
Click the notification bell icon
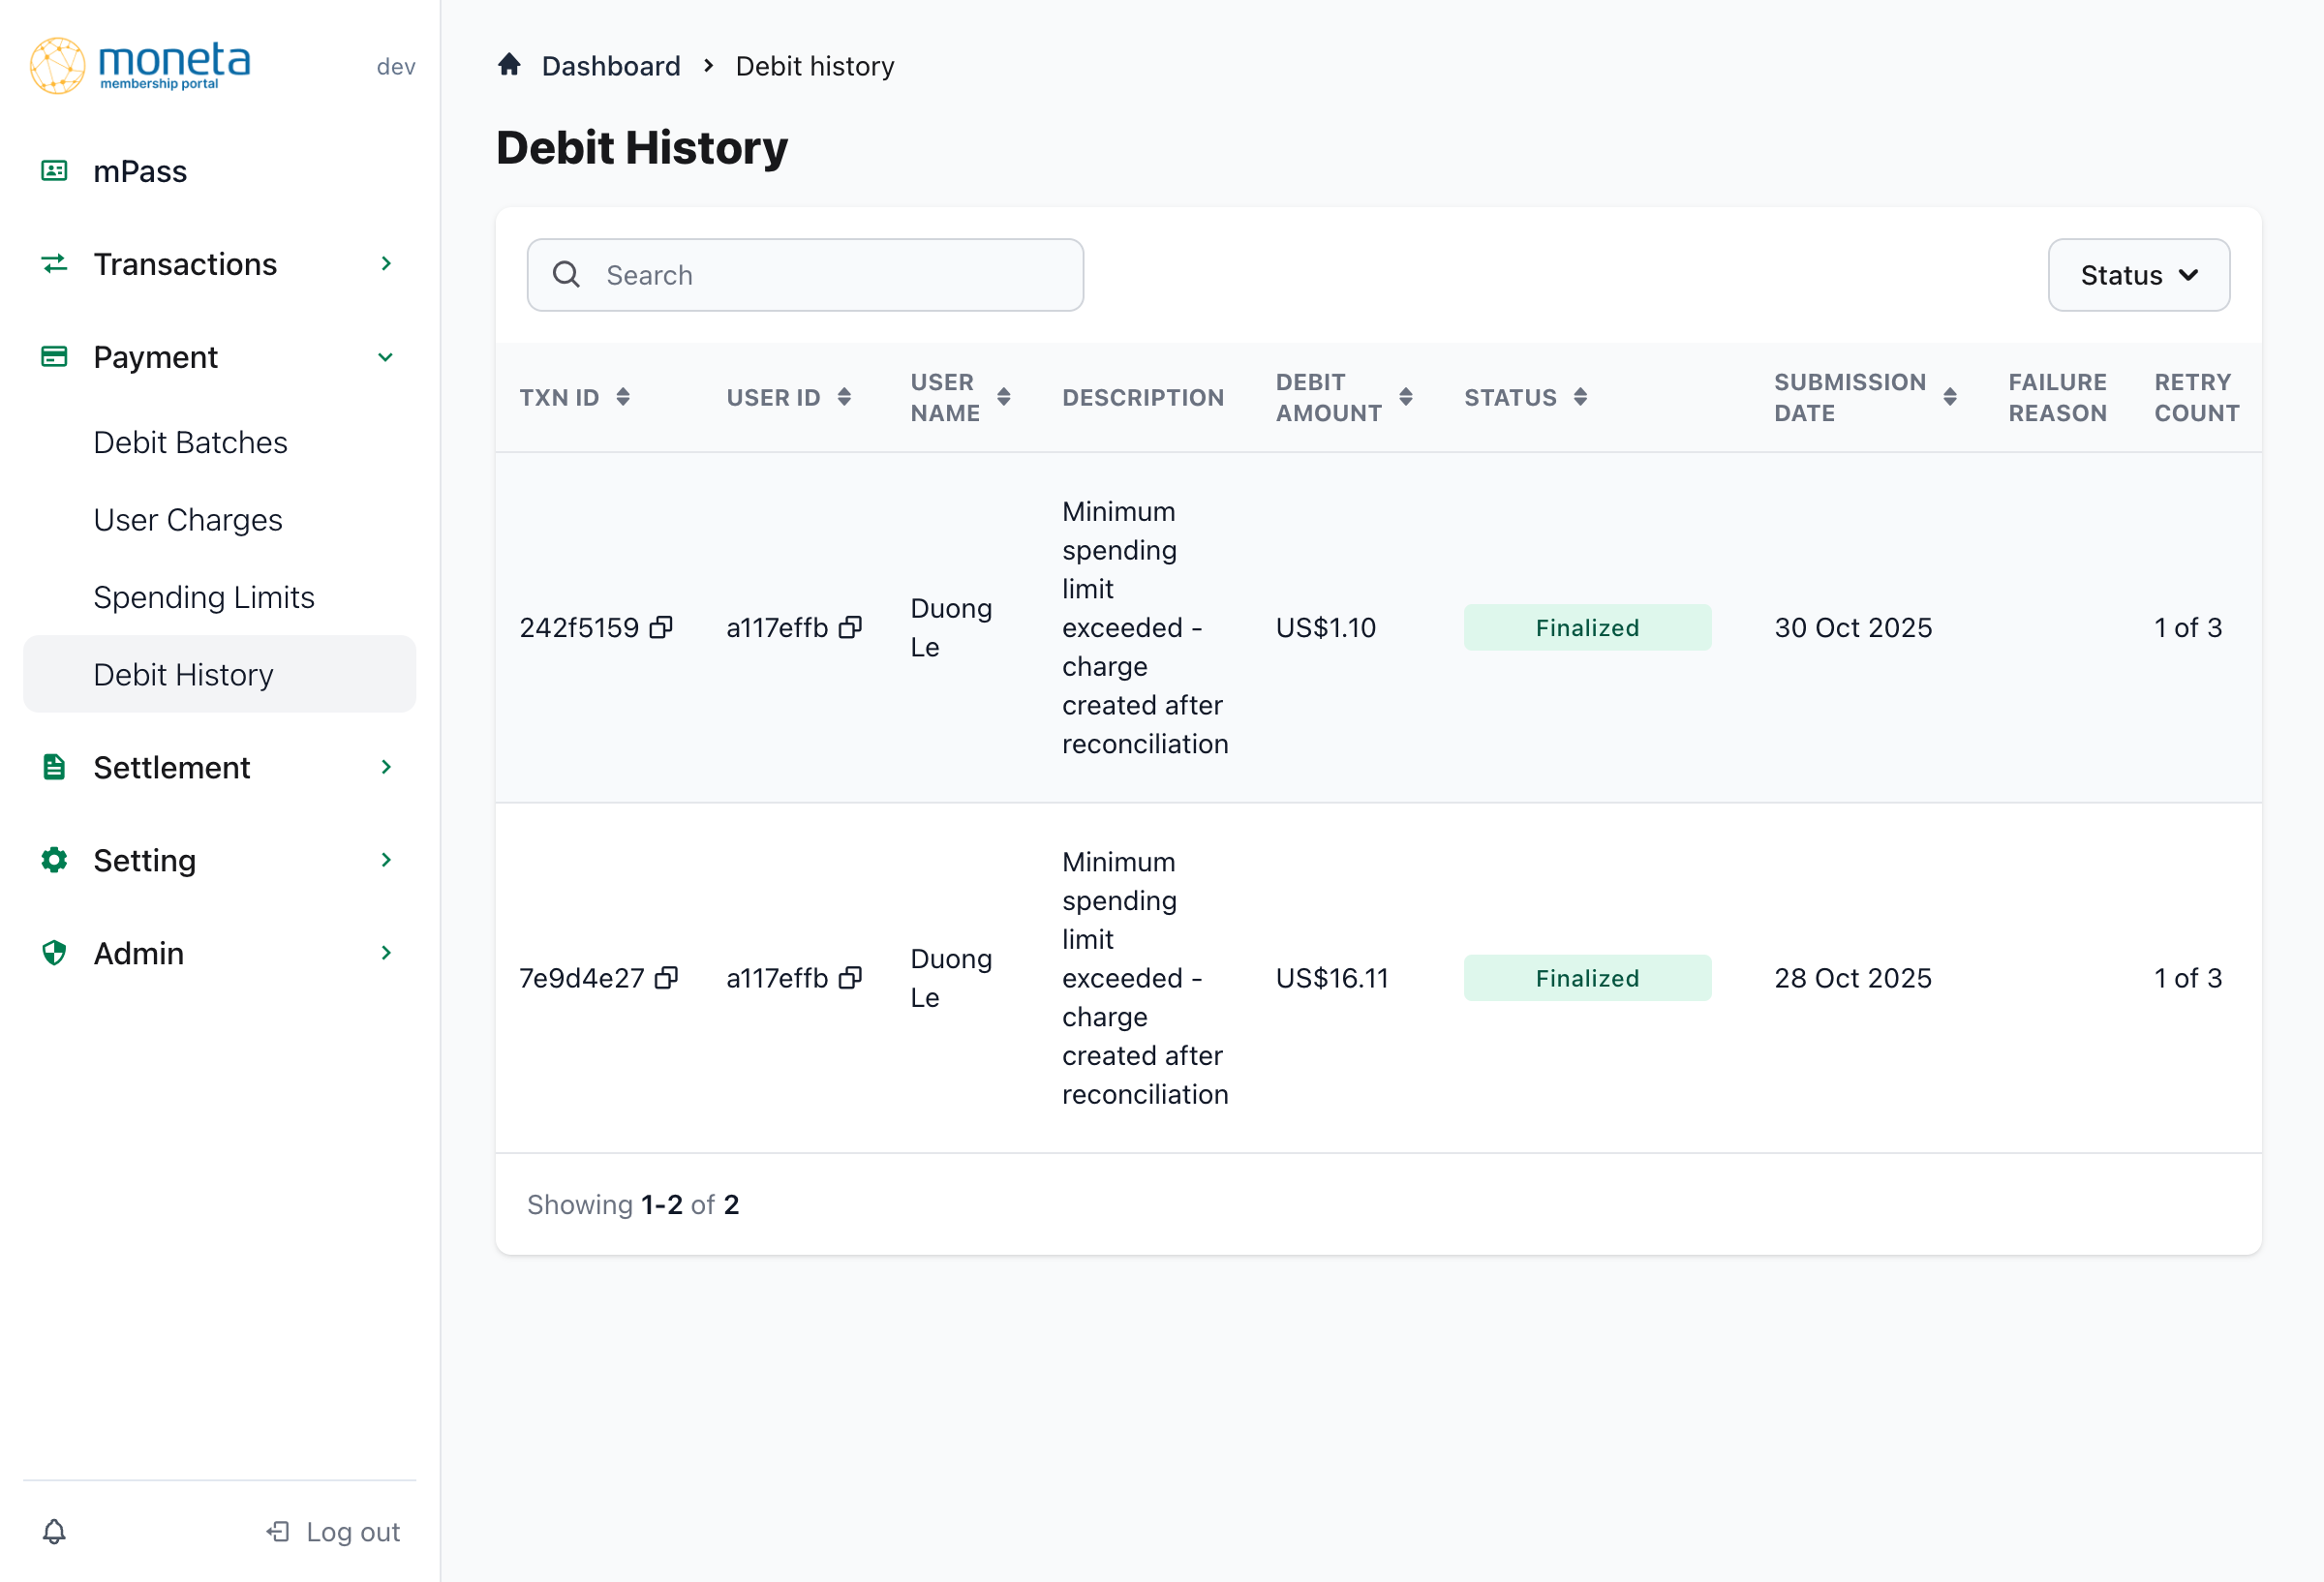pos(54,1531)
